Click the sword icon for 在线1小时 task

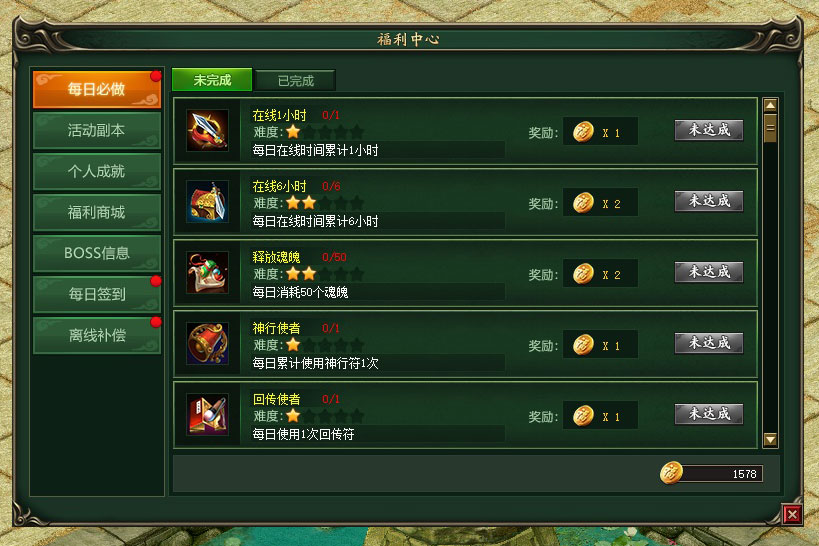pos(207,131)
